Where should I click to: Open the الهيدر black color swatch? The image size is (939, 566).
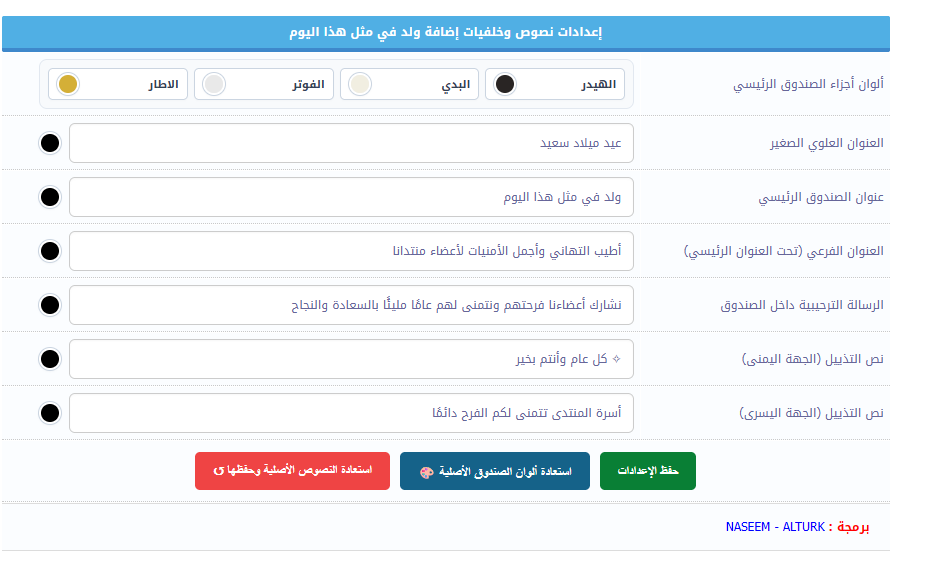pyautogui.click(x=505, y=84)
